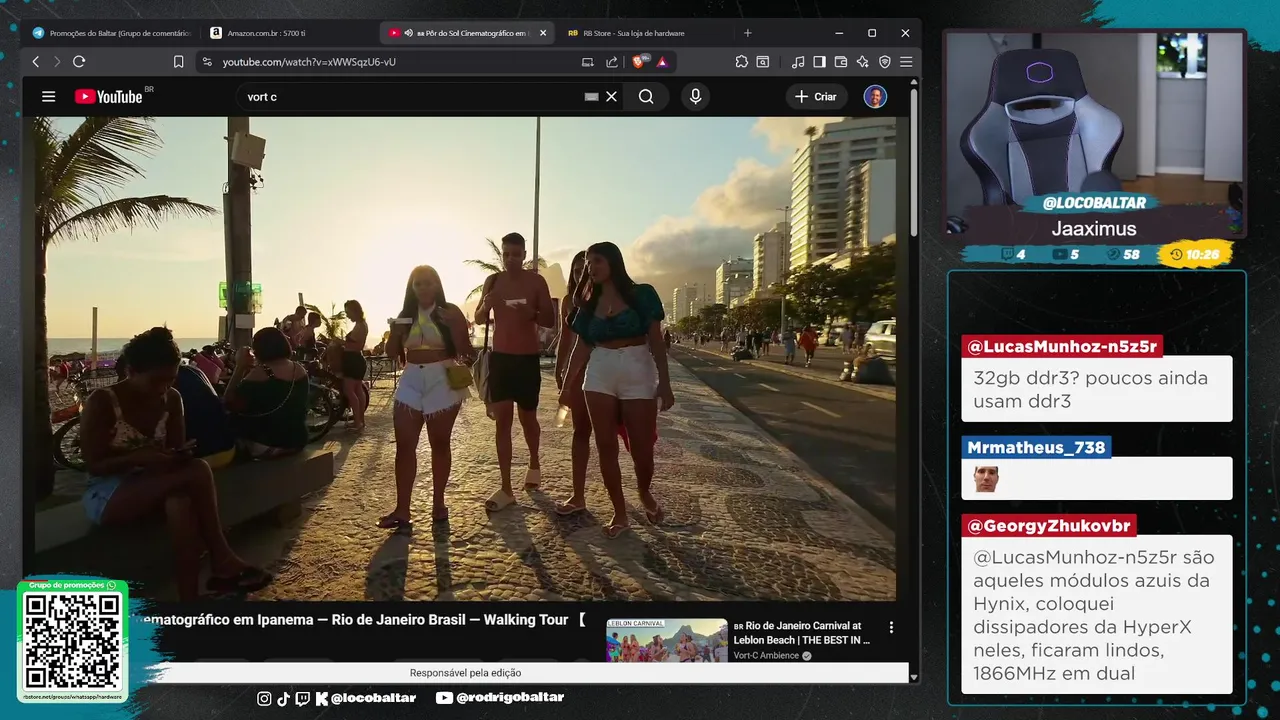The height and width of the screenshot is (720, 1280).
Task: Click the Twitch icon in the footer
Action: click(303, 699)
